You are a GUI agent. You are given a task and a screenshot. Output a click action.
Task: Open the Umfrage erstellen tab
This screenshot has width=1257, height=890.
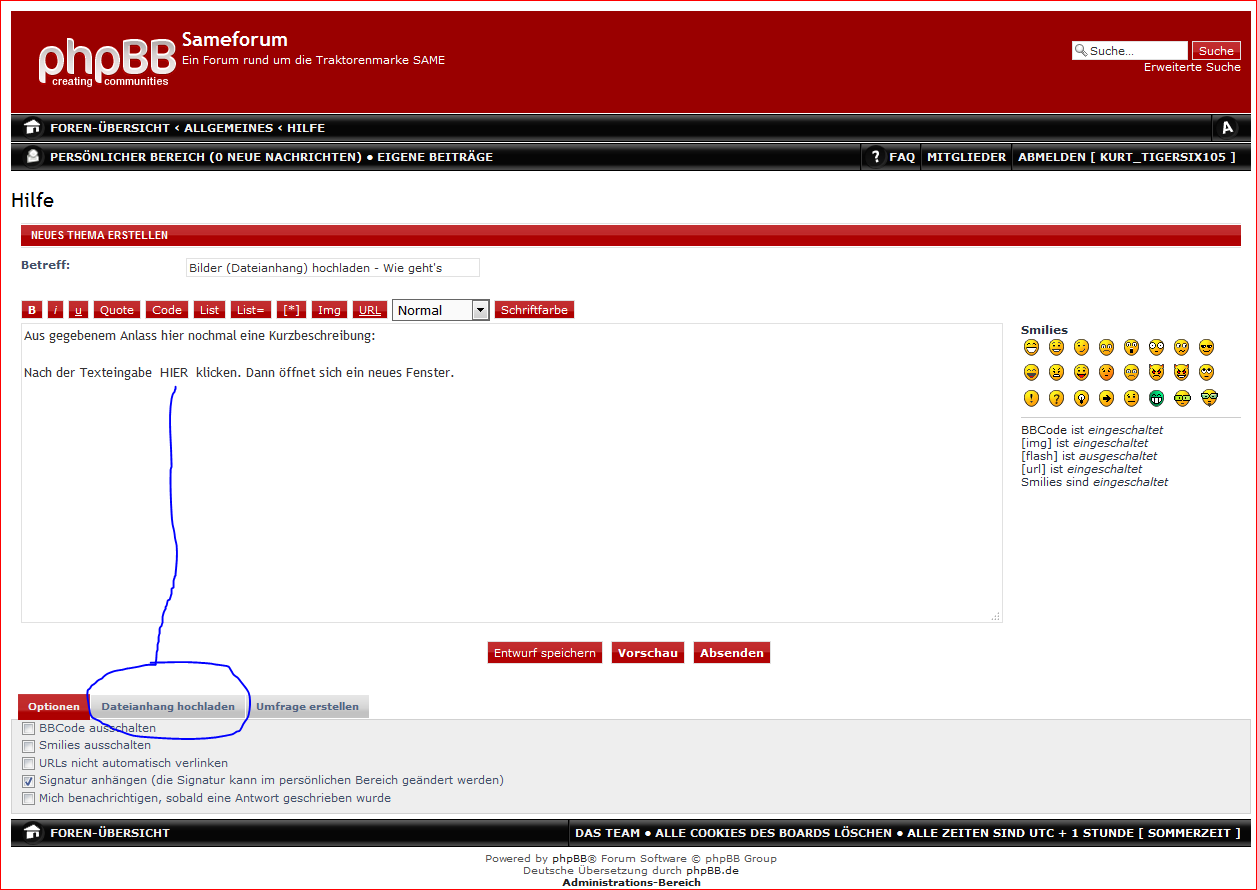click(x=307, y=707)
